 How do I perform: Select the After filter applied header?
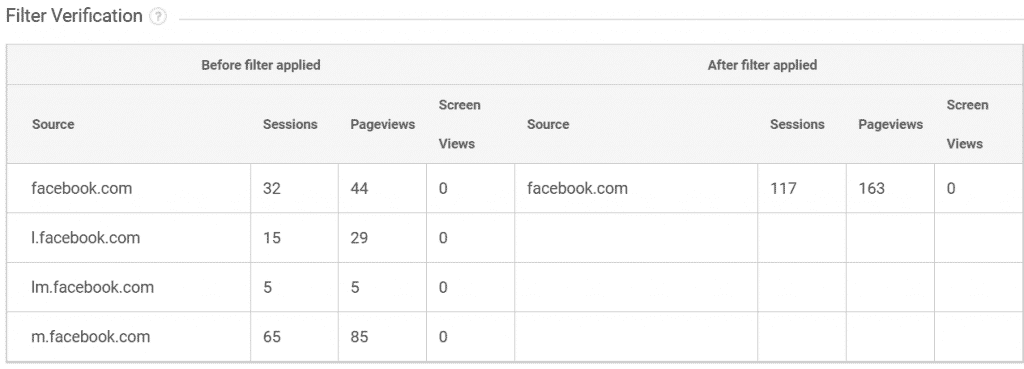click(x=762, y=65)
